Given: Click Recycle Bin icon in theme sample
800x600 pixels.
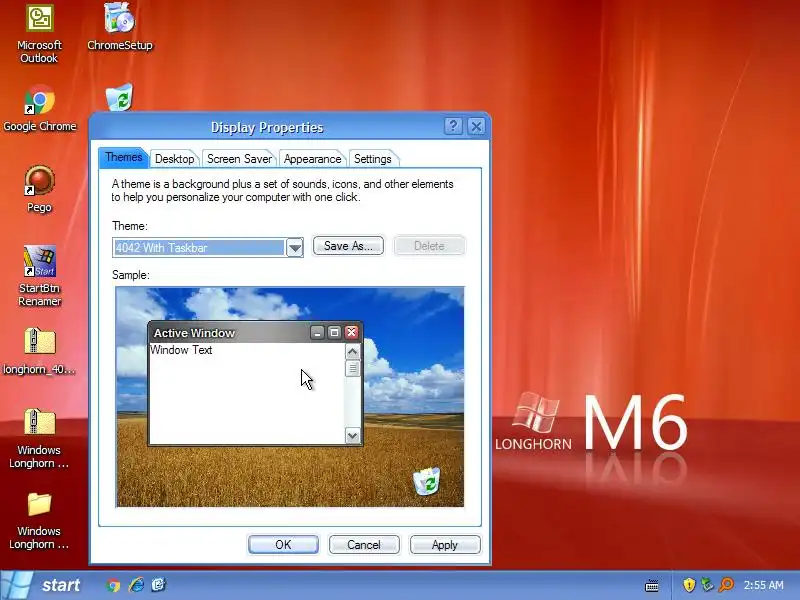Looking at the screenshot, I should 427,481.
